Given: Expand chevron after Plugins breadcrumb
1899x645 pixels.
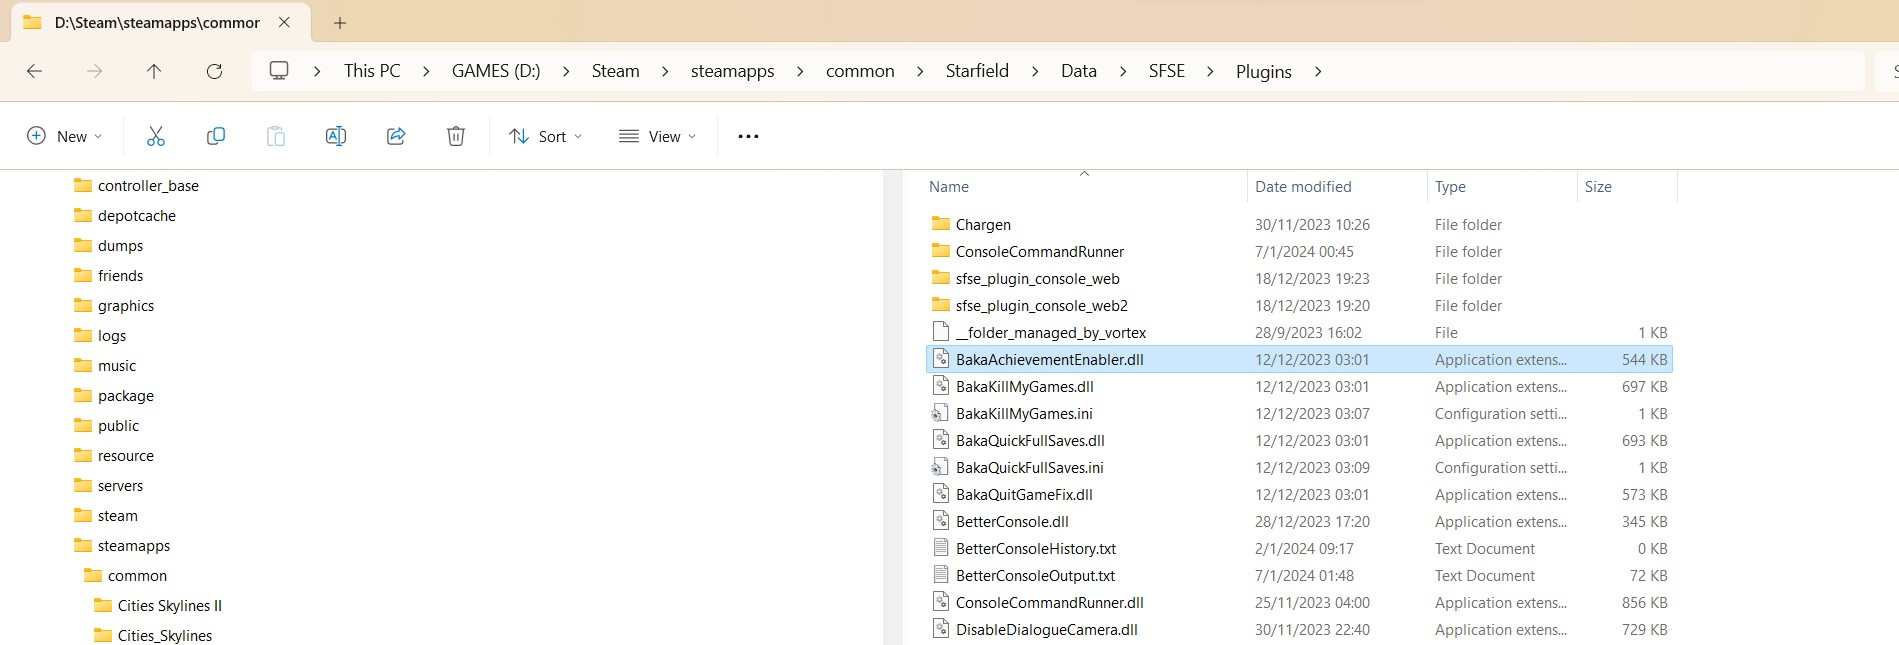Looking at the screenshot, I should click(x=1318, y=71).
